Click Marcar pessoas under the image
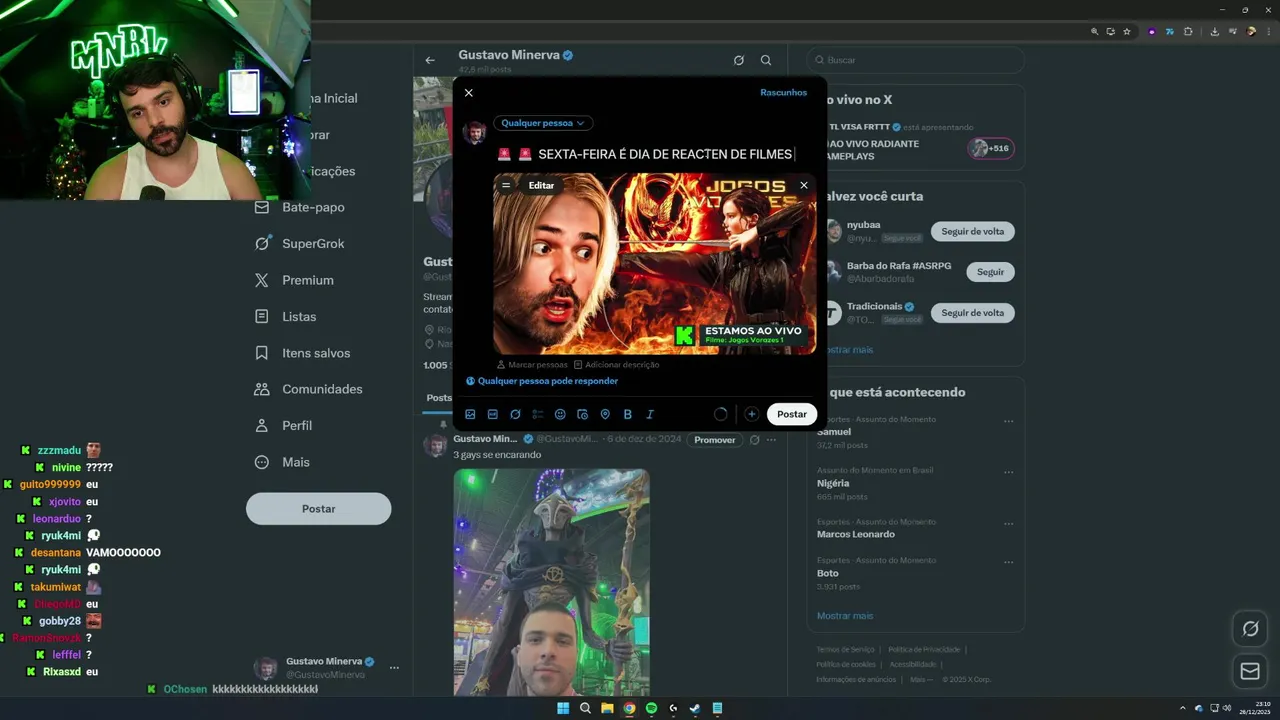The image size is (1280, 720). 532,365
